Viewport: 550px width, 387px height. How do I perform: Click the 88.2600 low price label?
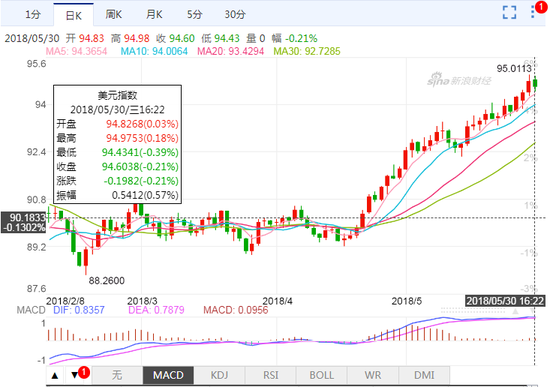pos(107,281)
